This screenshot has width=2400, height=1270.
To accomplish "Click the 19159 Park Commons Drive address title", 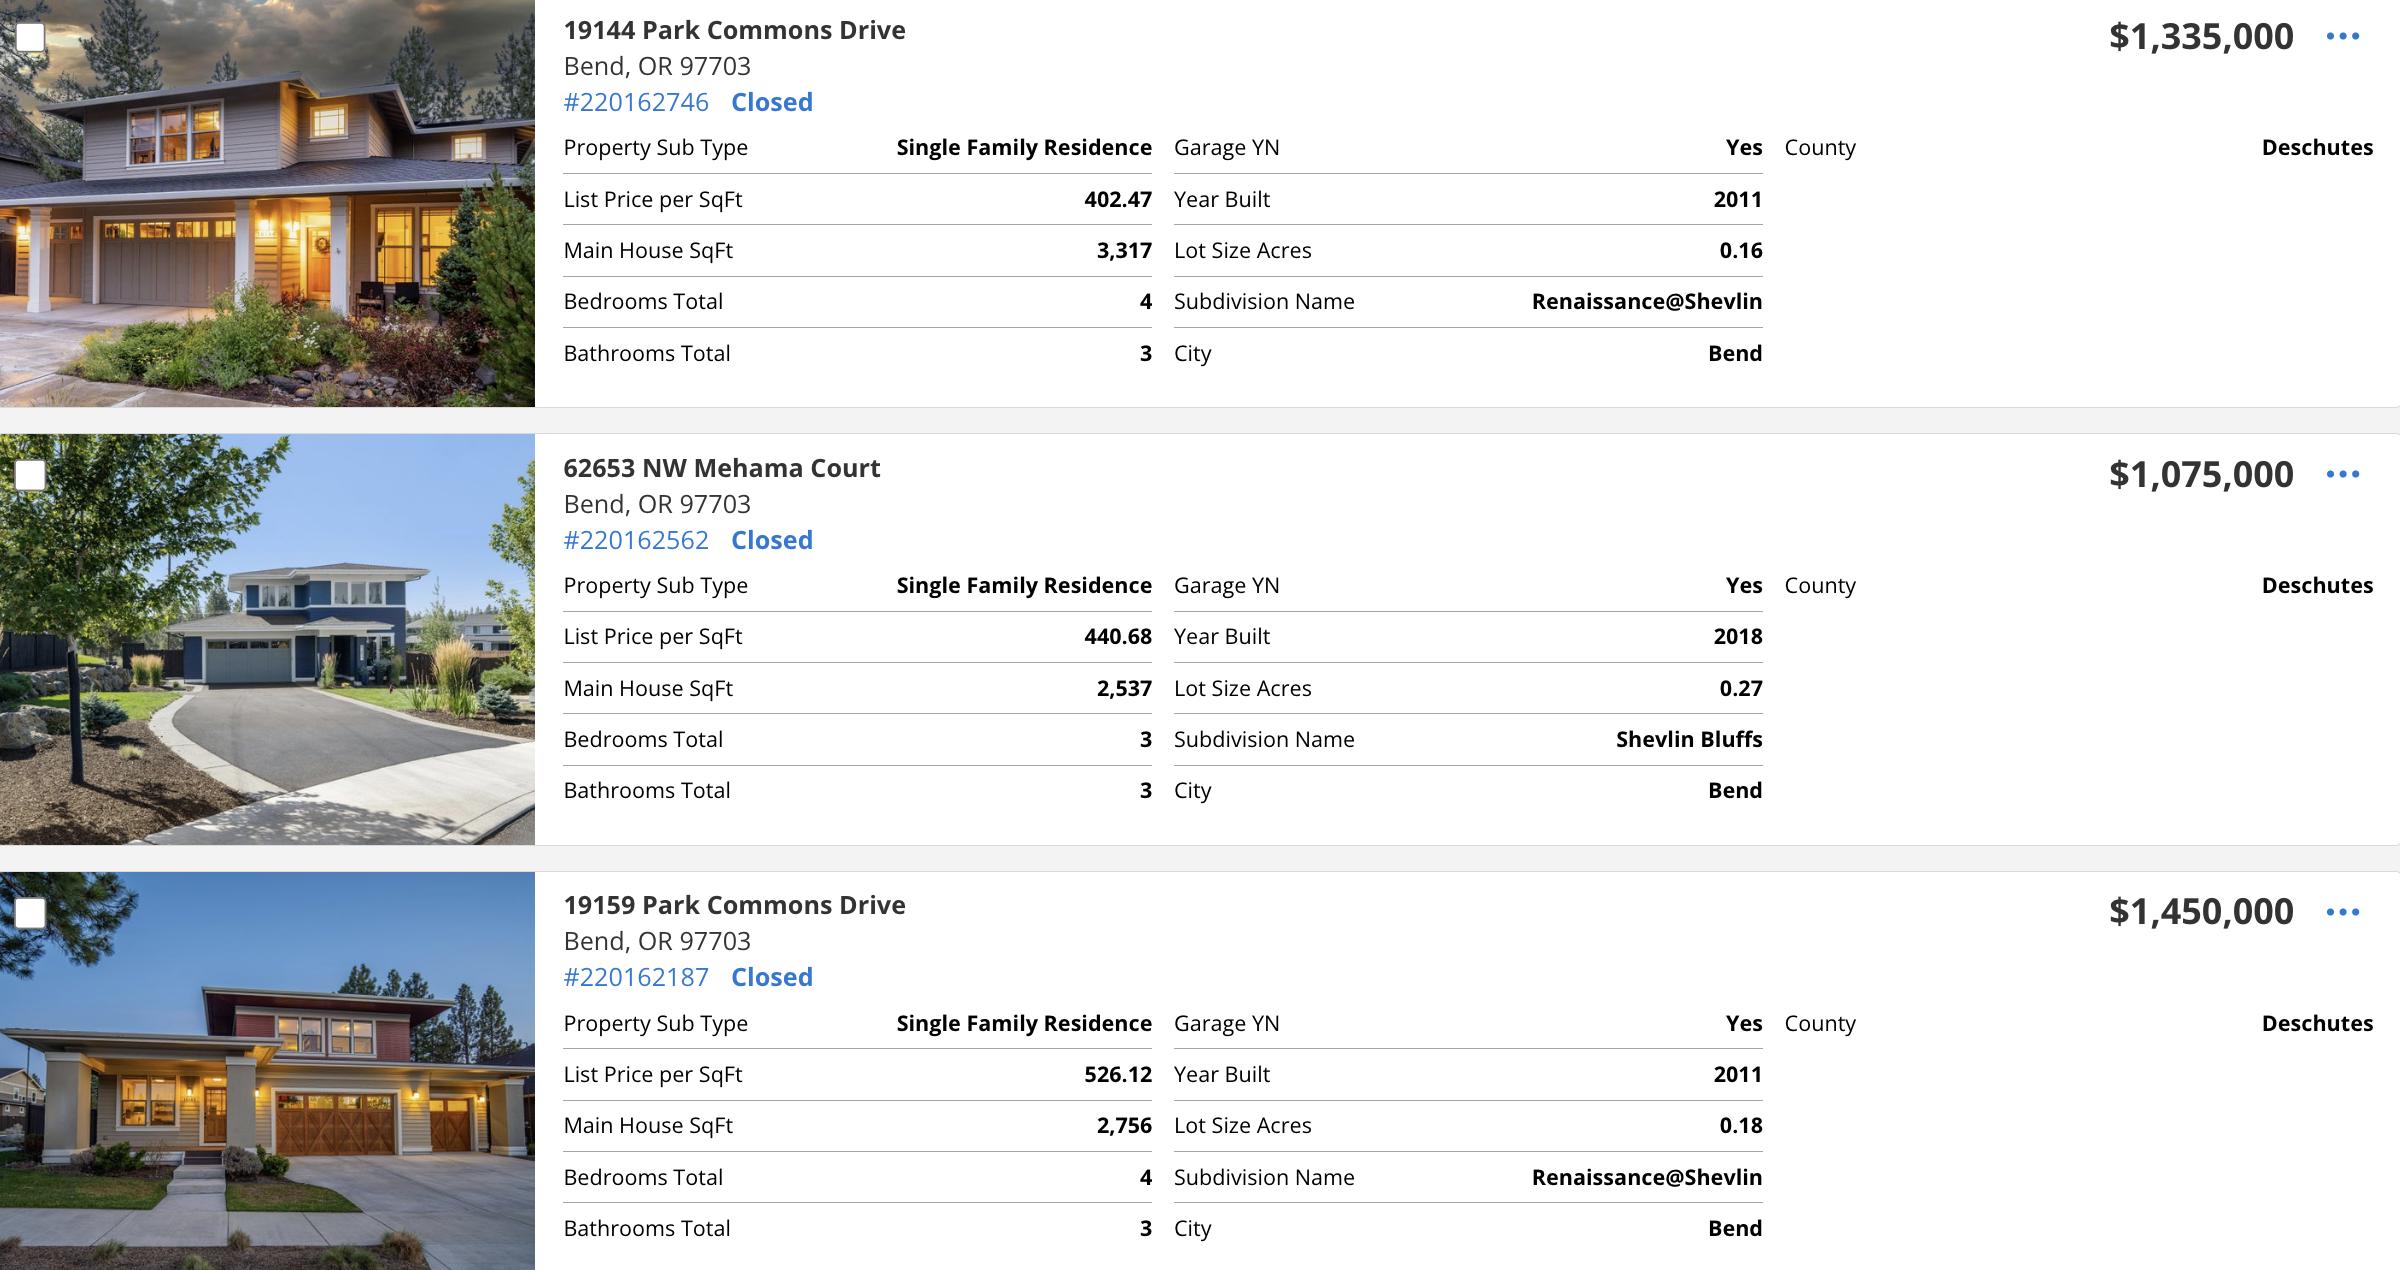I will tap(734, 905).
